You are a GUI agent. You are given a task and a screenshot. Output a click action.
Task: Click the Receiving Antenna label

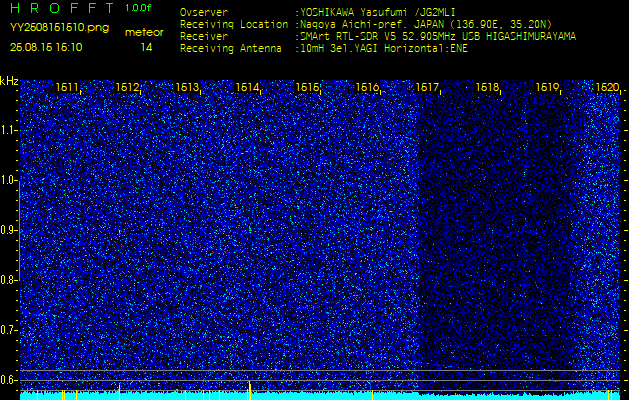[x=231, y=49]
